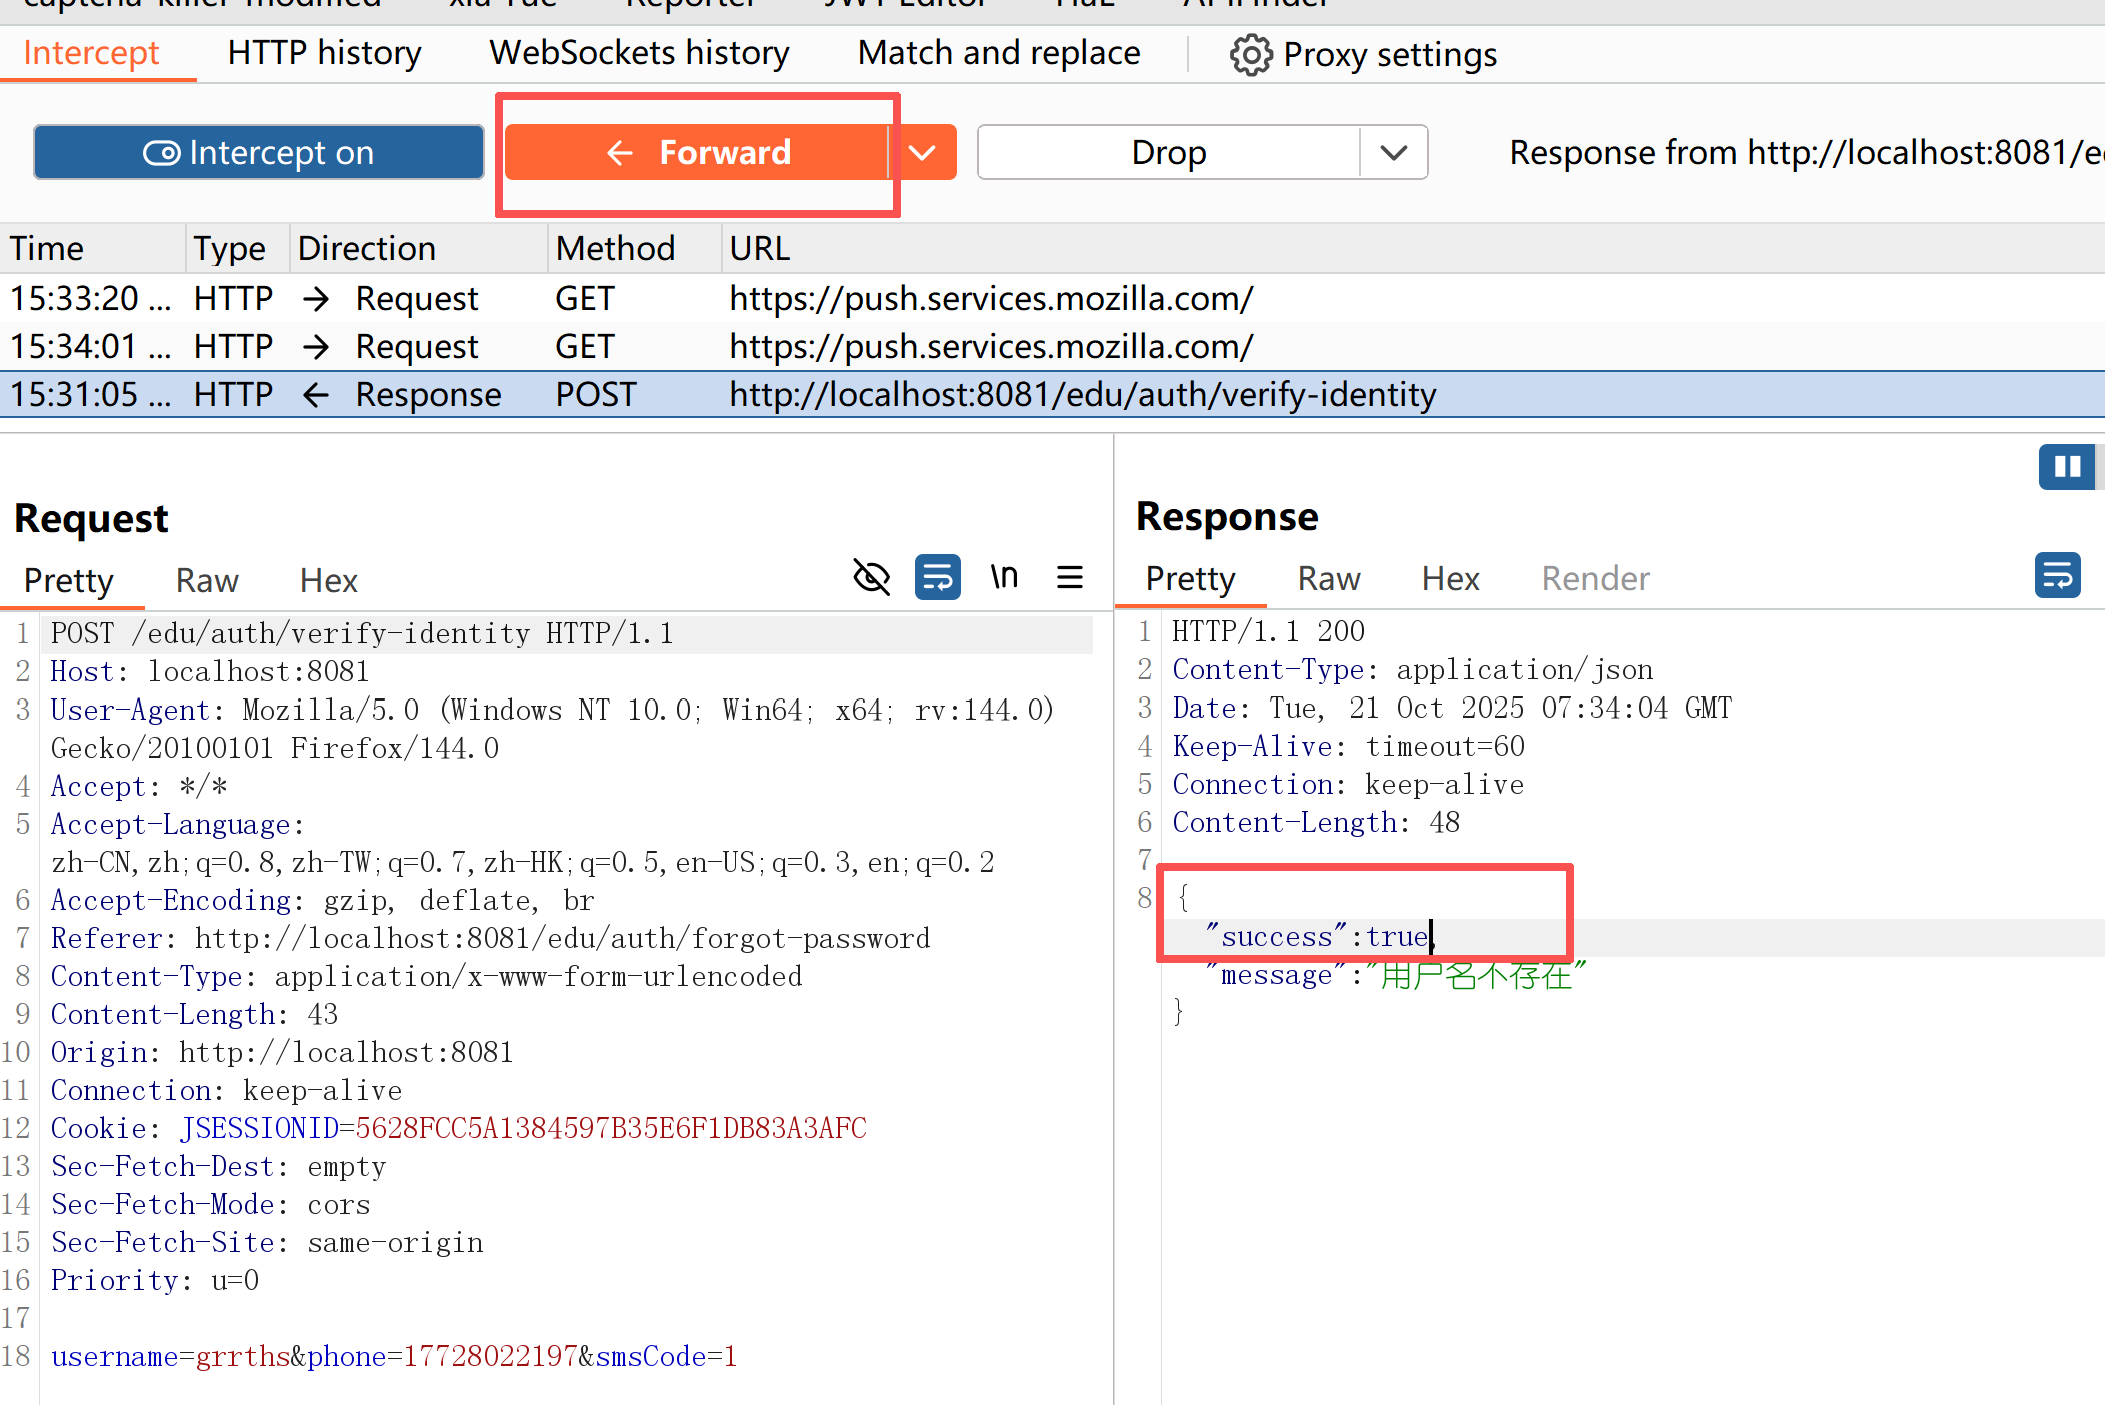The image size is (2105, 1405).
Task: Select the Hex tab in Response panel
Action: coord(1450,579)
